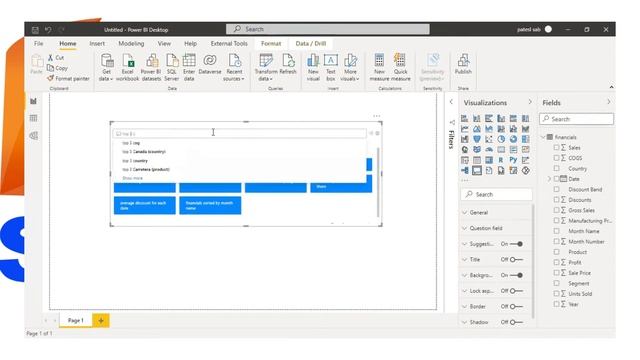Undo the last action in title bar
Screen dimensions: 640x360
pyautogui.click(x=48, y=30)
